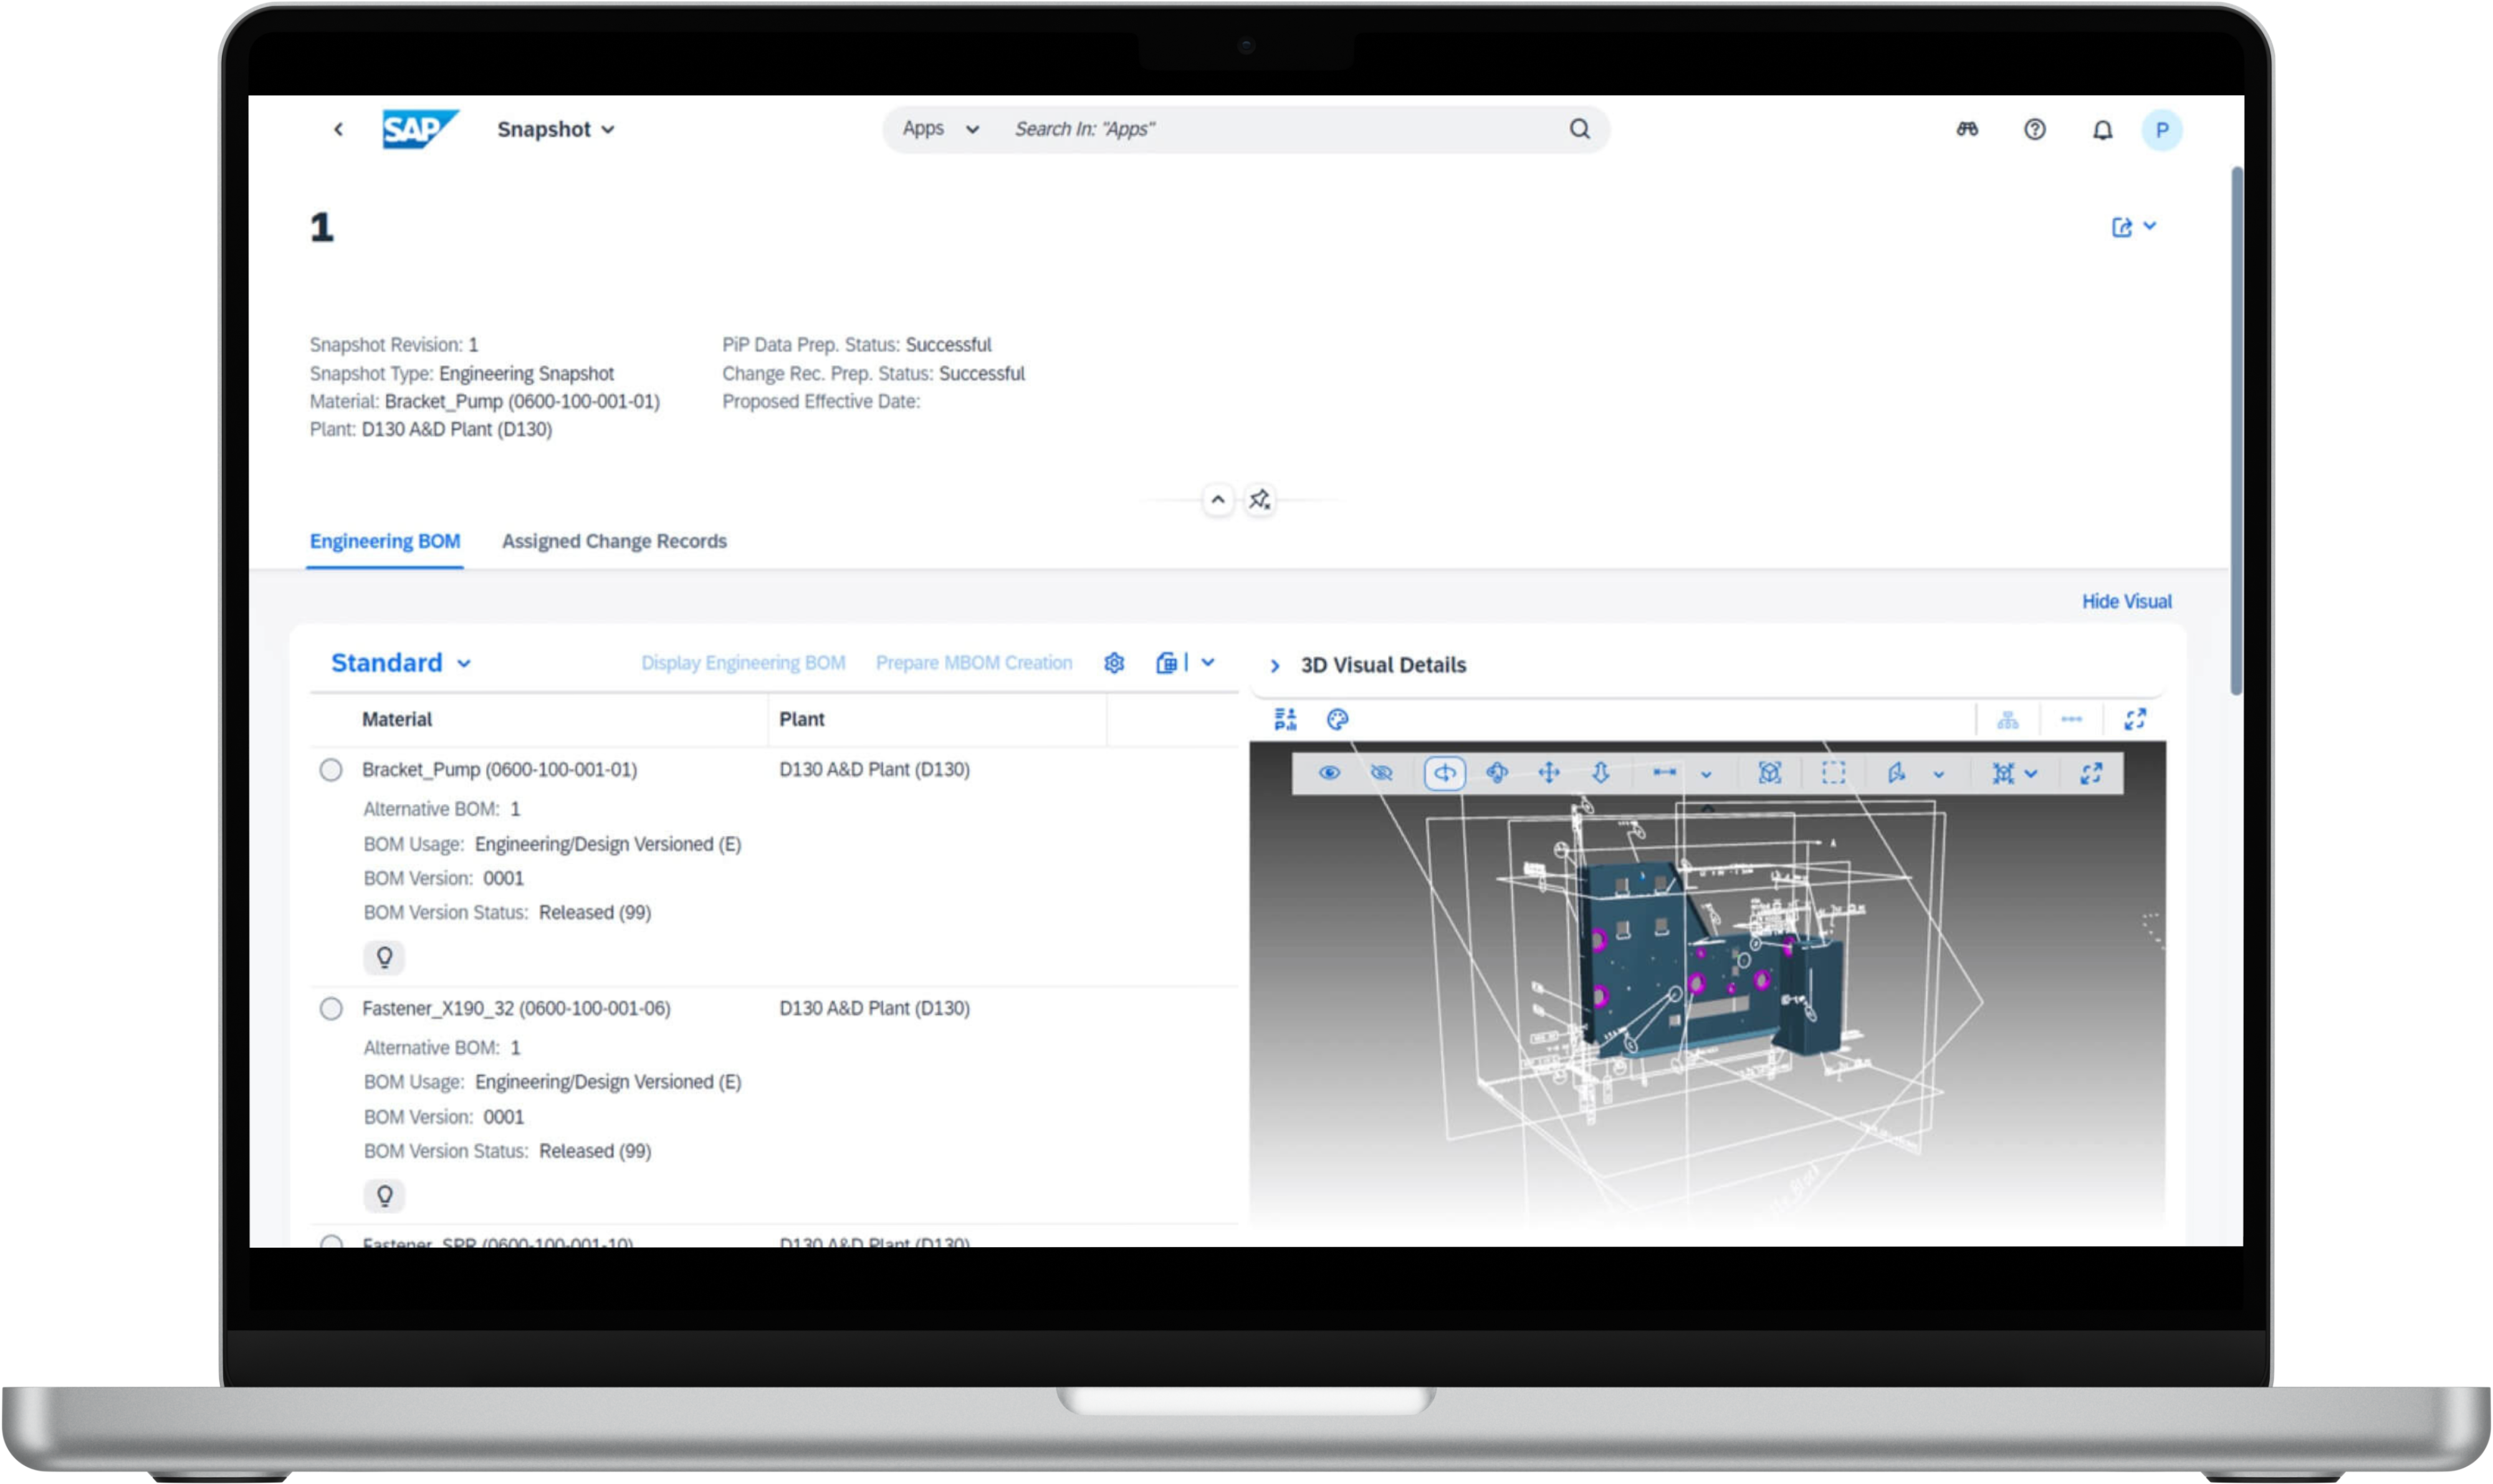The height and width of the screenshot is (1484, 2493).
Task: Click the fit-to-view cube icon
Action: [1769, 773]
